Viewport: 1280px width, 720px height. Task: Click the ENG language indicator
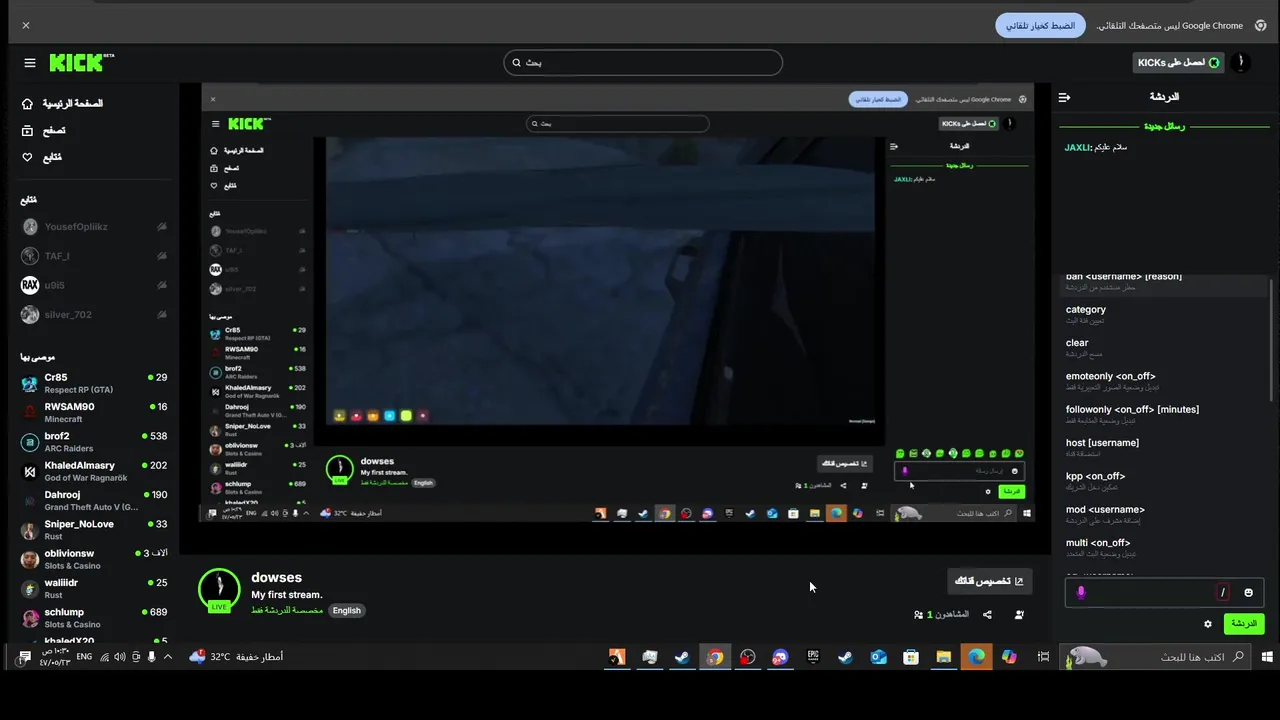(84, 657)
